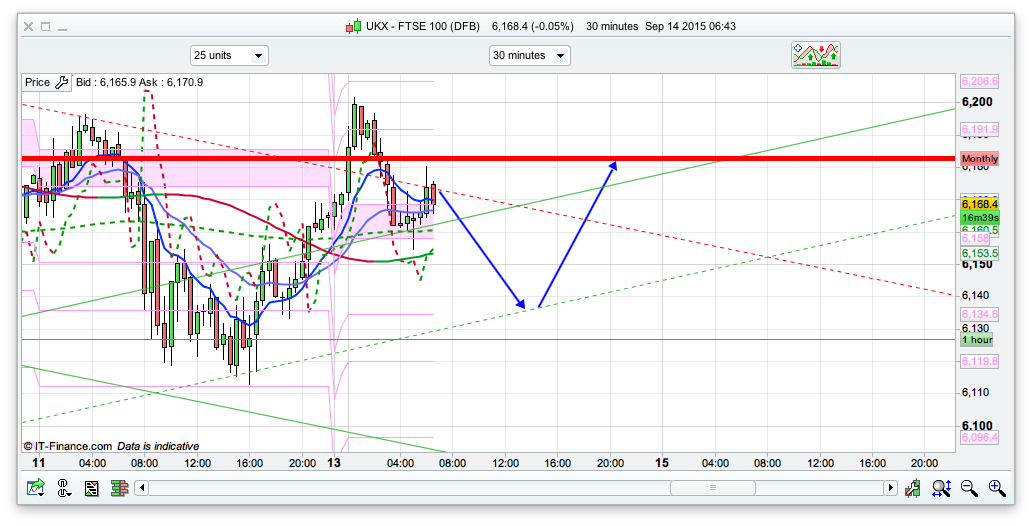The width and height of the screenshot is (1032, 526).
Task: Click the Price panel label
Action: 37,82
